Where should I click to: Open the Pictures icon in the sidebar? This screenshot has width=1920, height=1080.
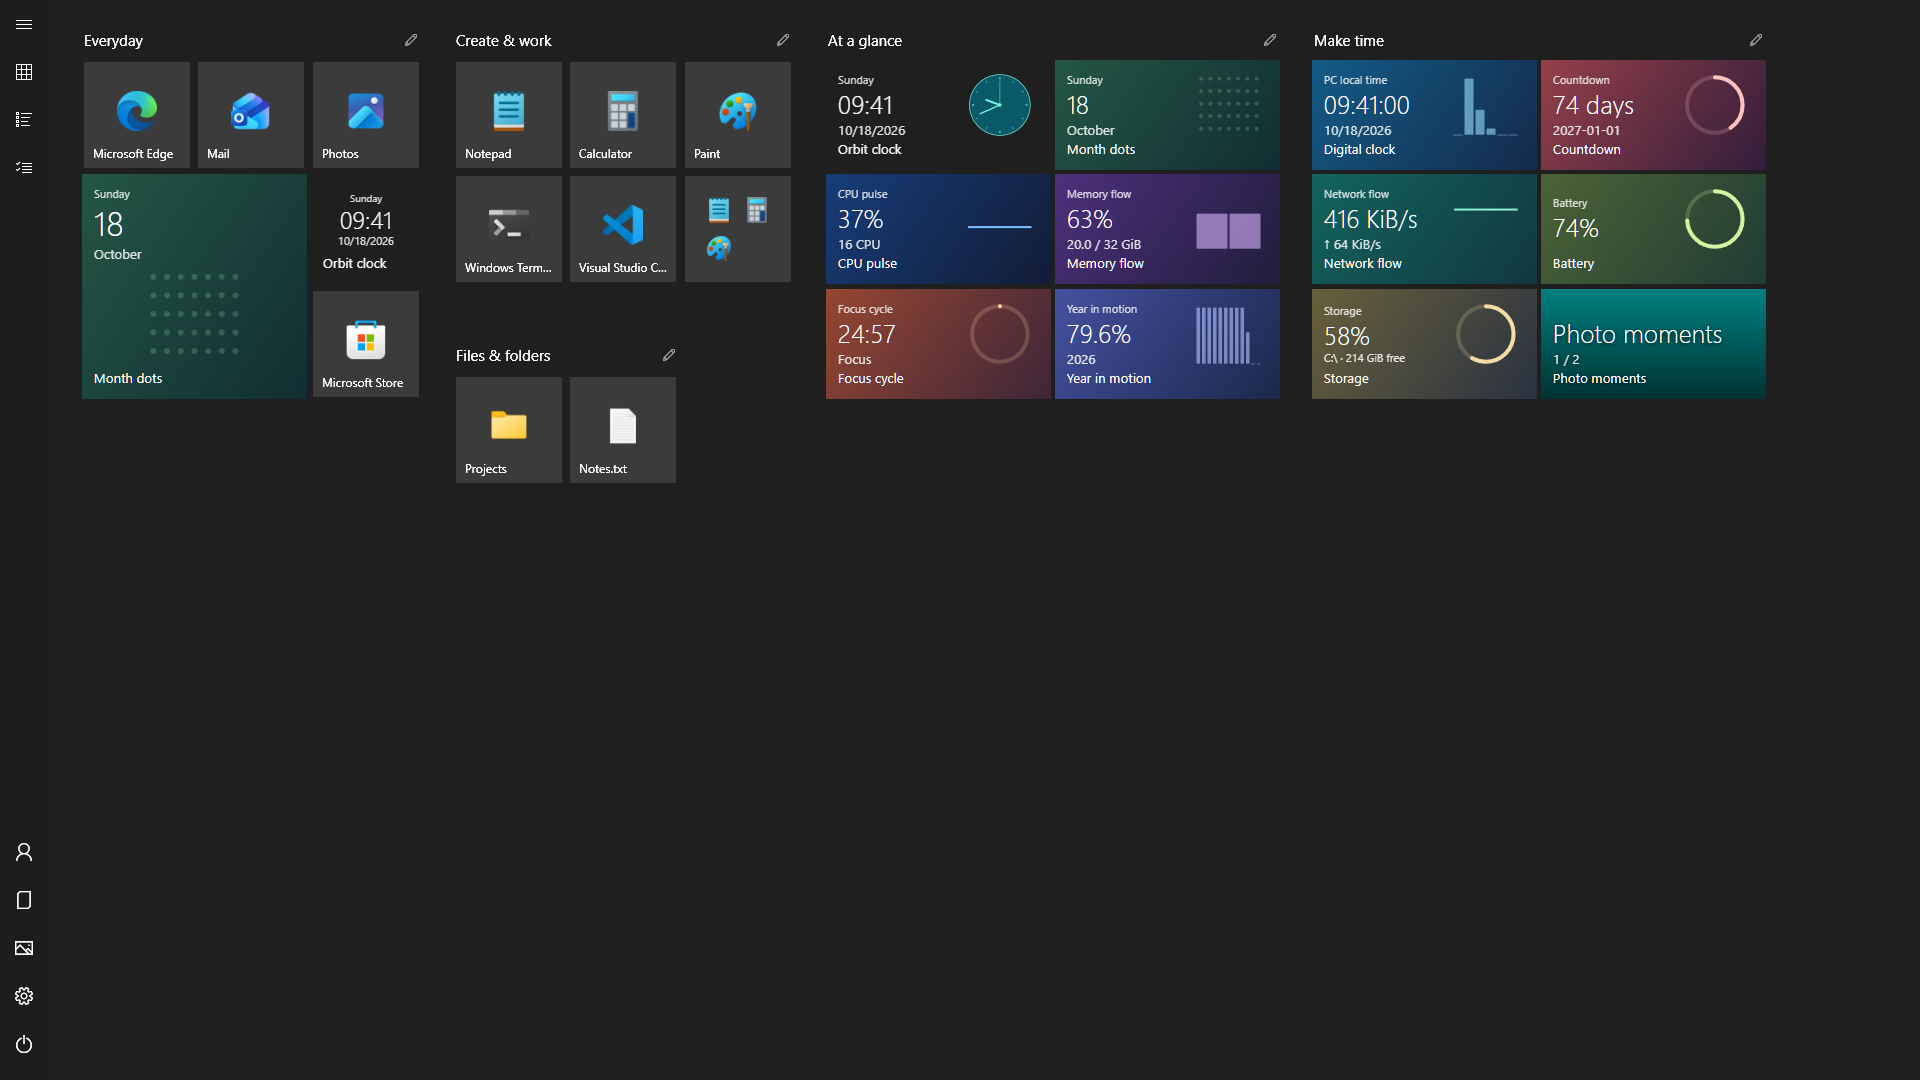24,948
